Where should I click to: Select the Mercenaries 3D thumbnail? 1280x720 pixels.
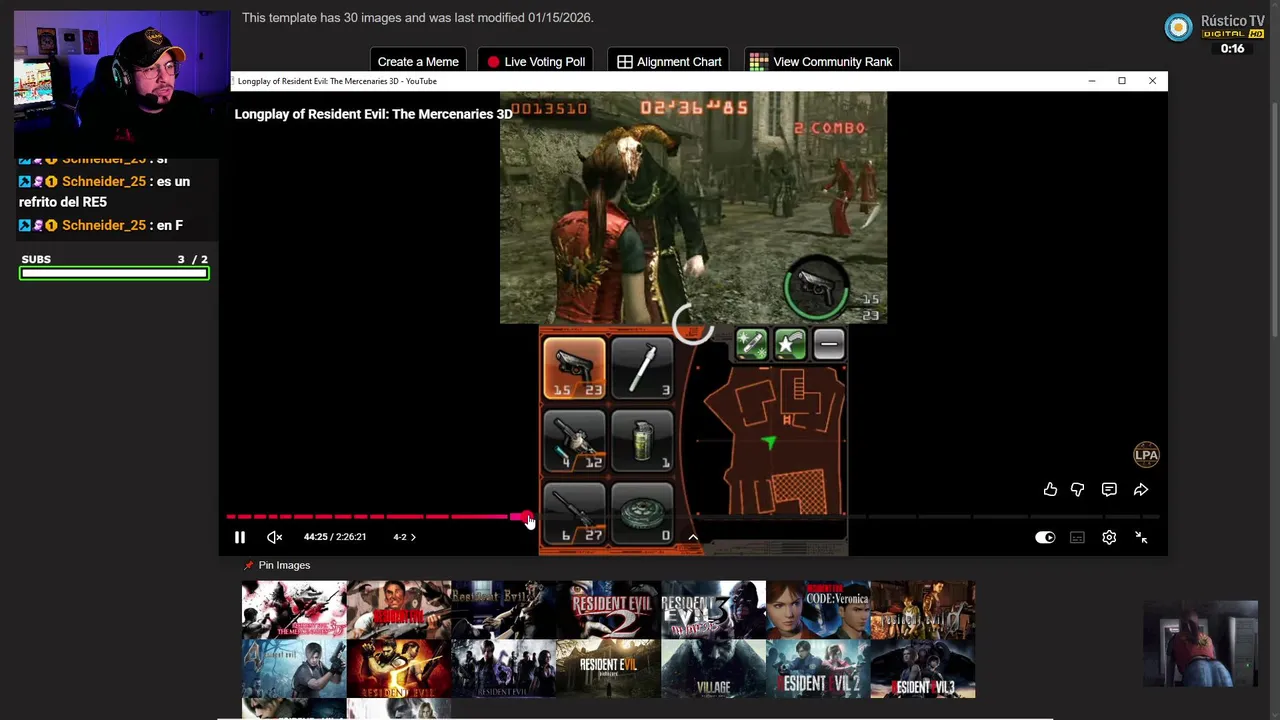pos(294,609)
